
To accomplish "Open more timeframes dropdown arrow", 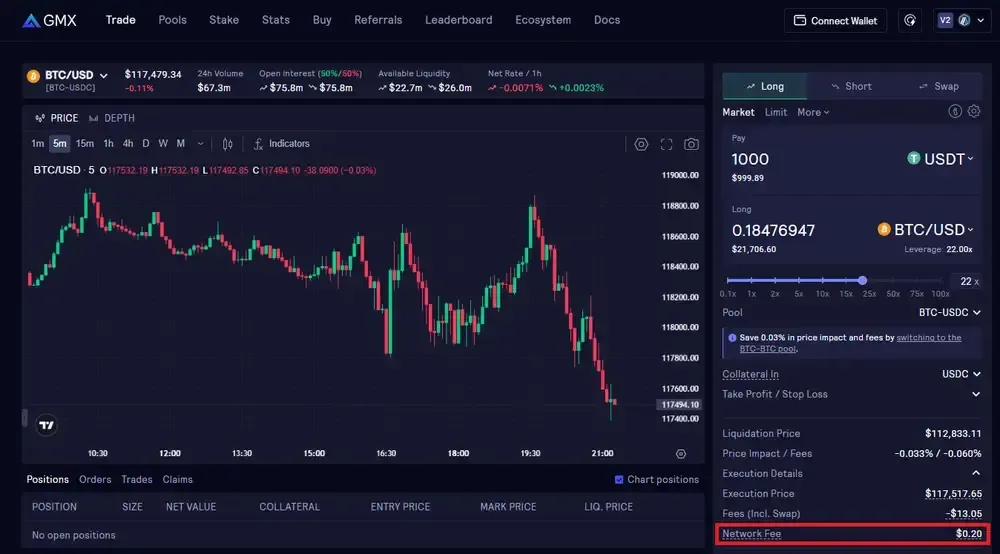I will point(200,144).
